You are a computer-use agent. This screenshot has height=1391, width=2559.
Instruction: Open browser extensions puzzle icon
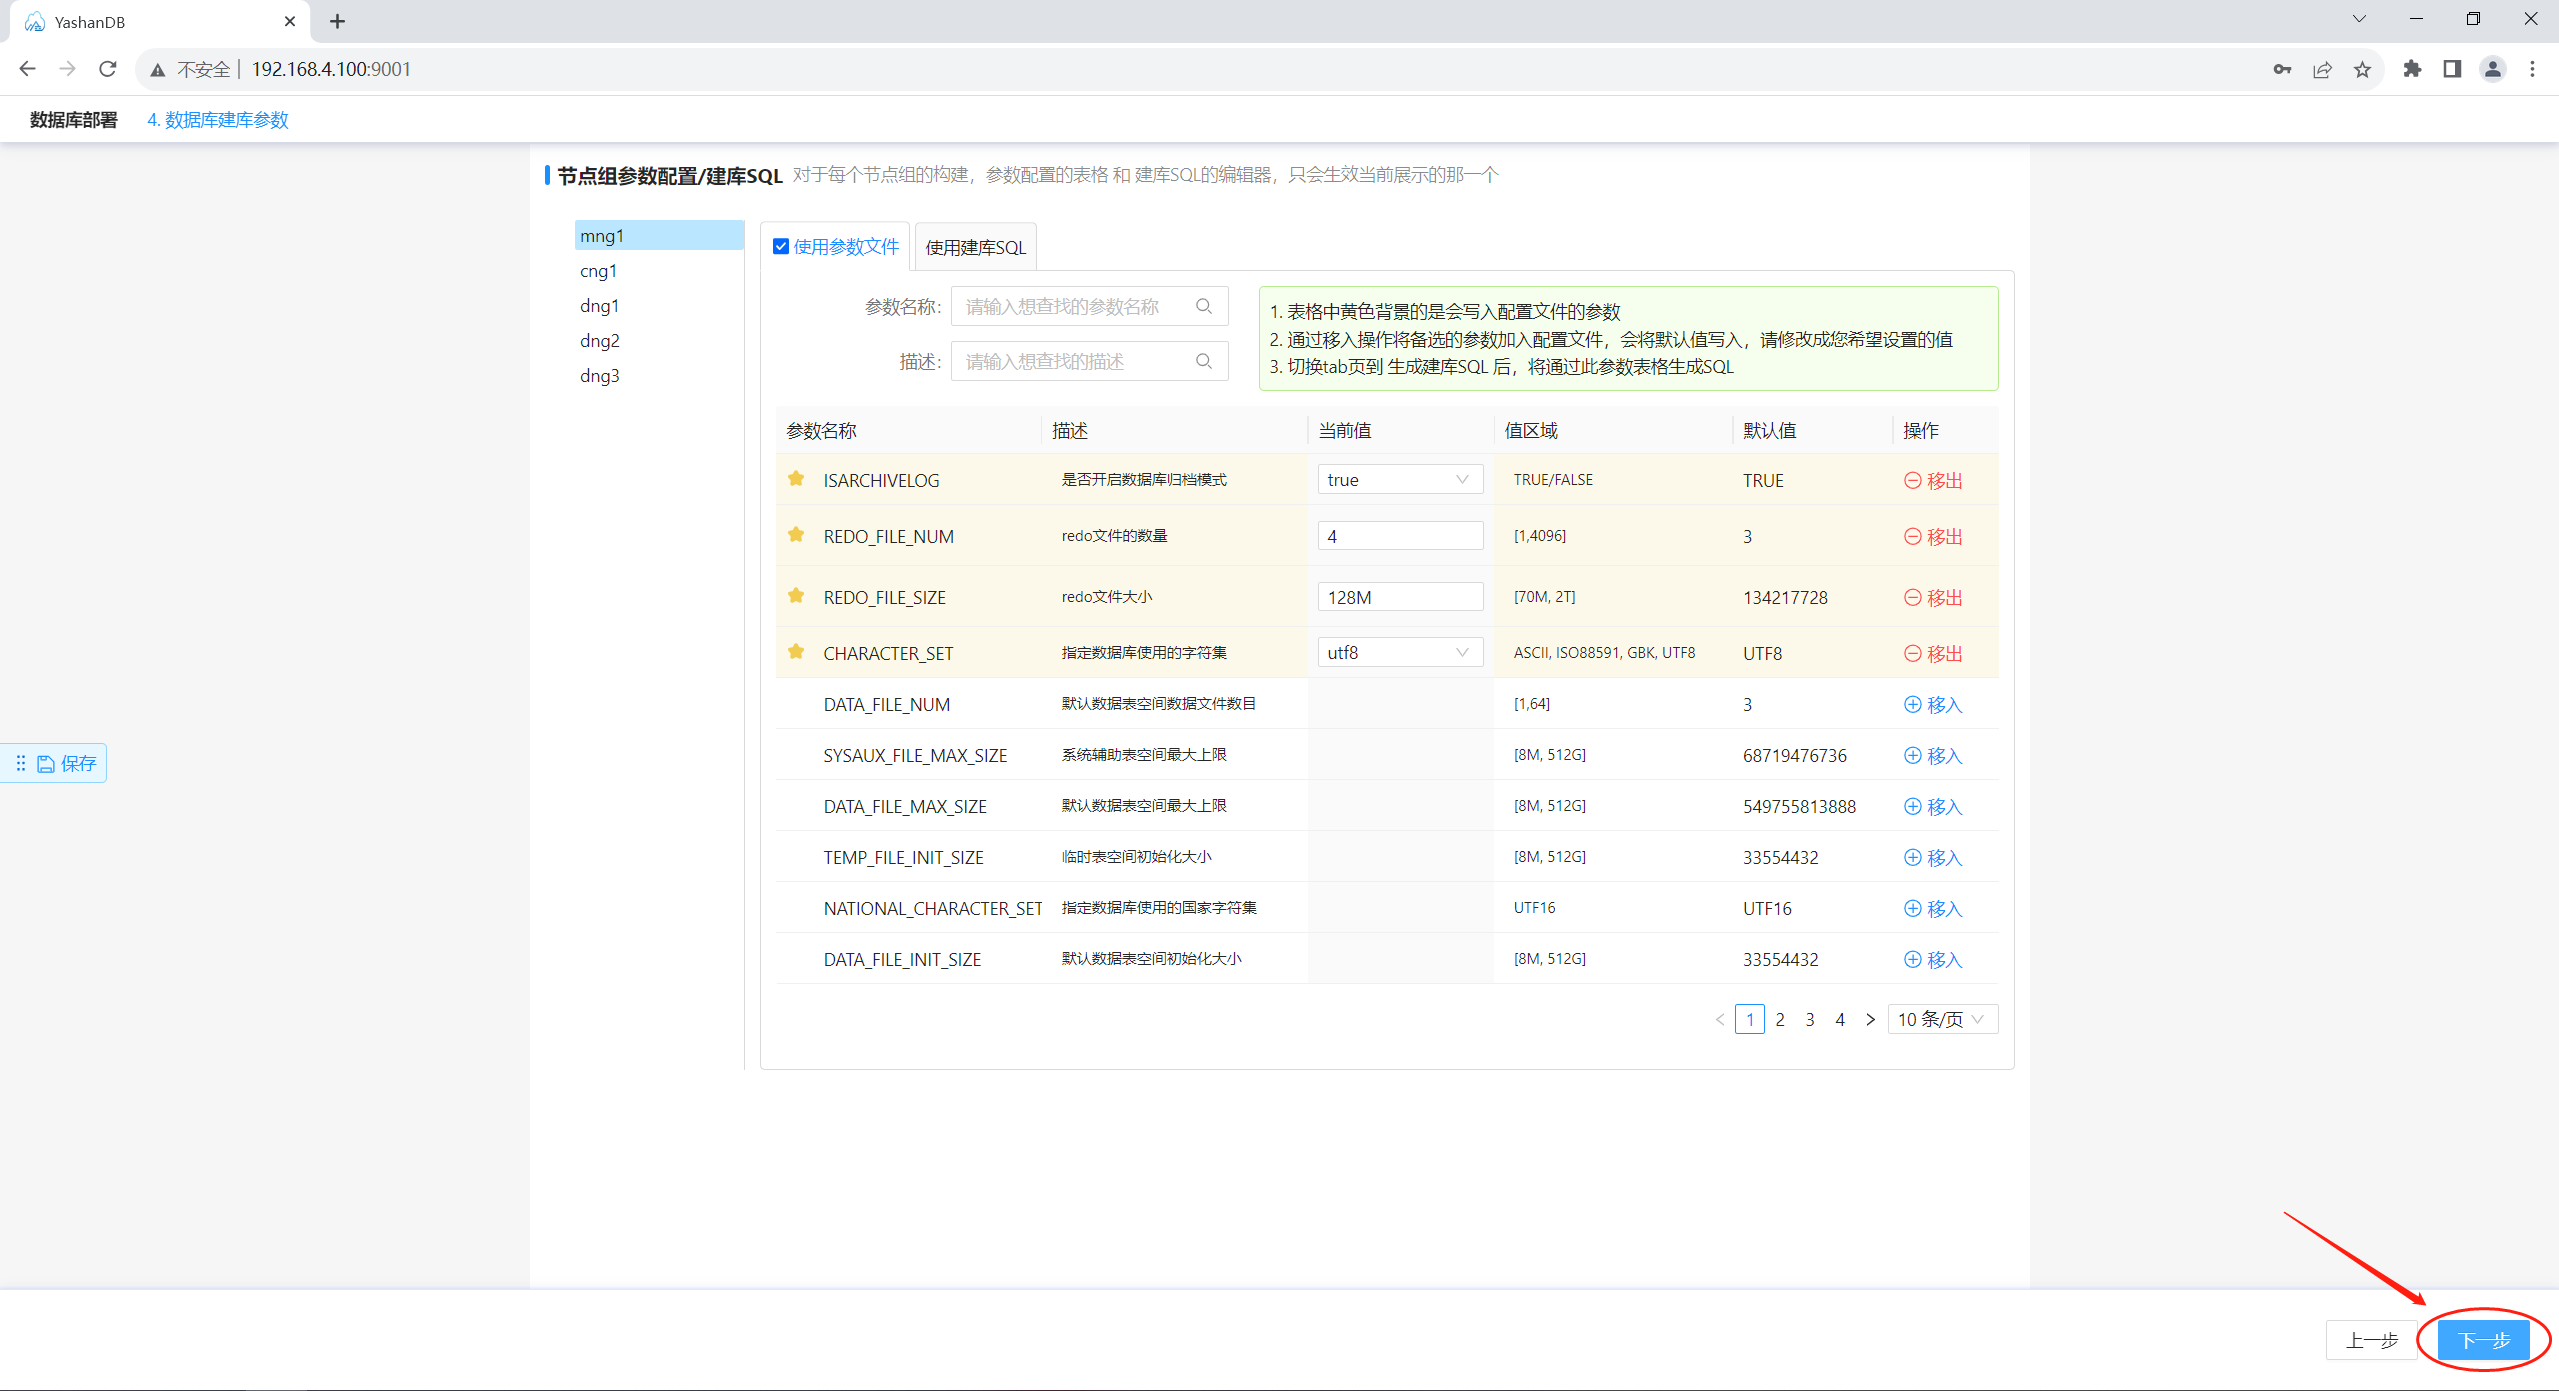(2412, 69)
